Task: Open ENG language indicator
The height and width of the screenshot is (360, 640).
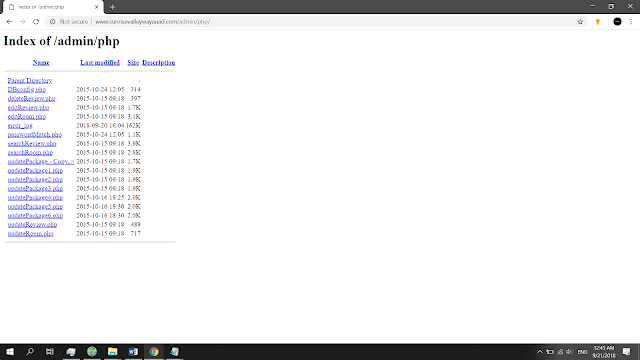Action: pyautogui.click(x=582, y=351)
